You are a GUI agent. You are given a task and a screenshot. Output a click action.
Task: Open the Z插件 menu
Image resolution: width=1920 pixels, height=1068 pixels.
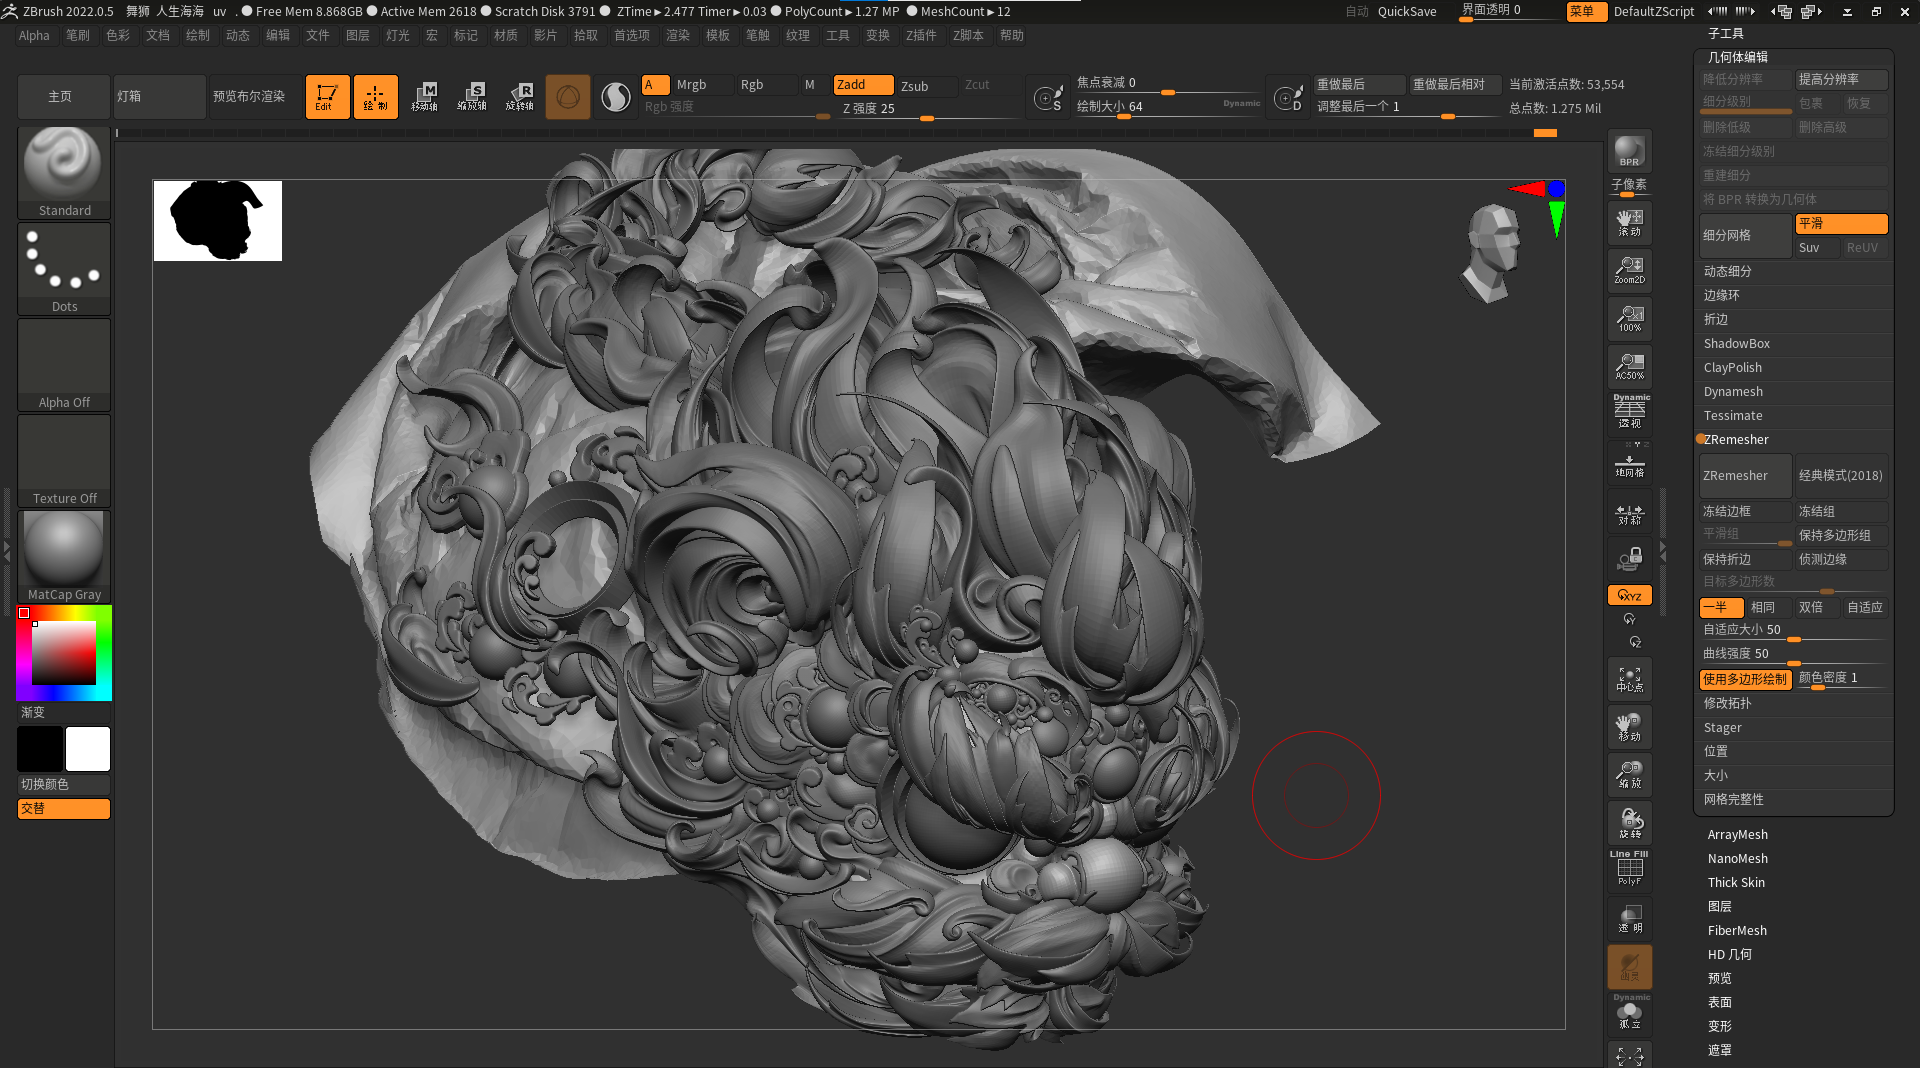point(920,35)
